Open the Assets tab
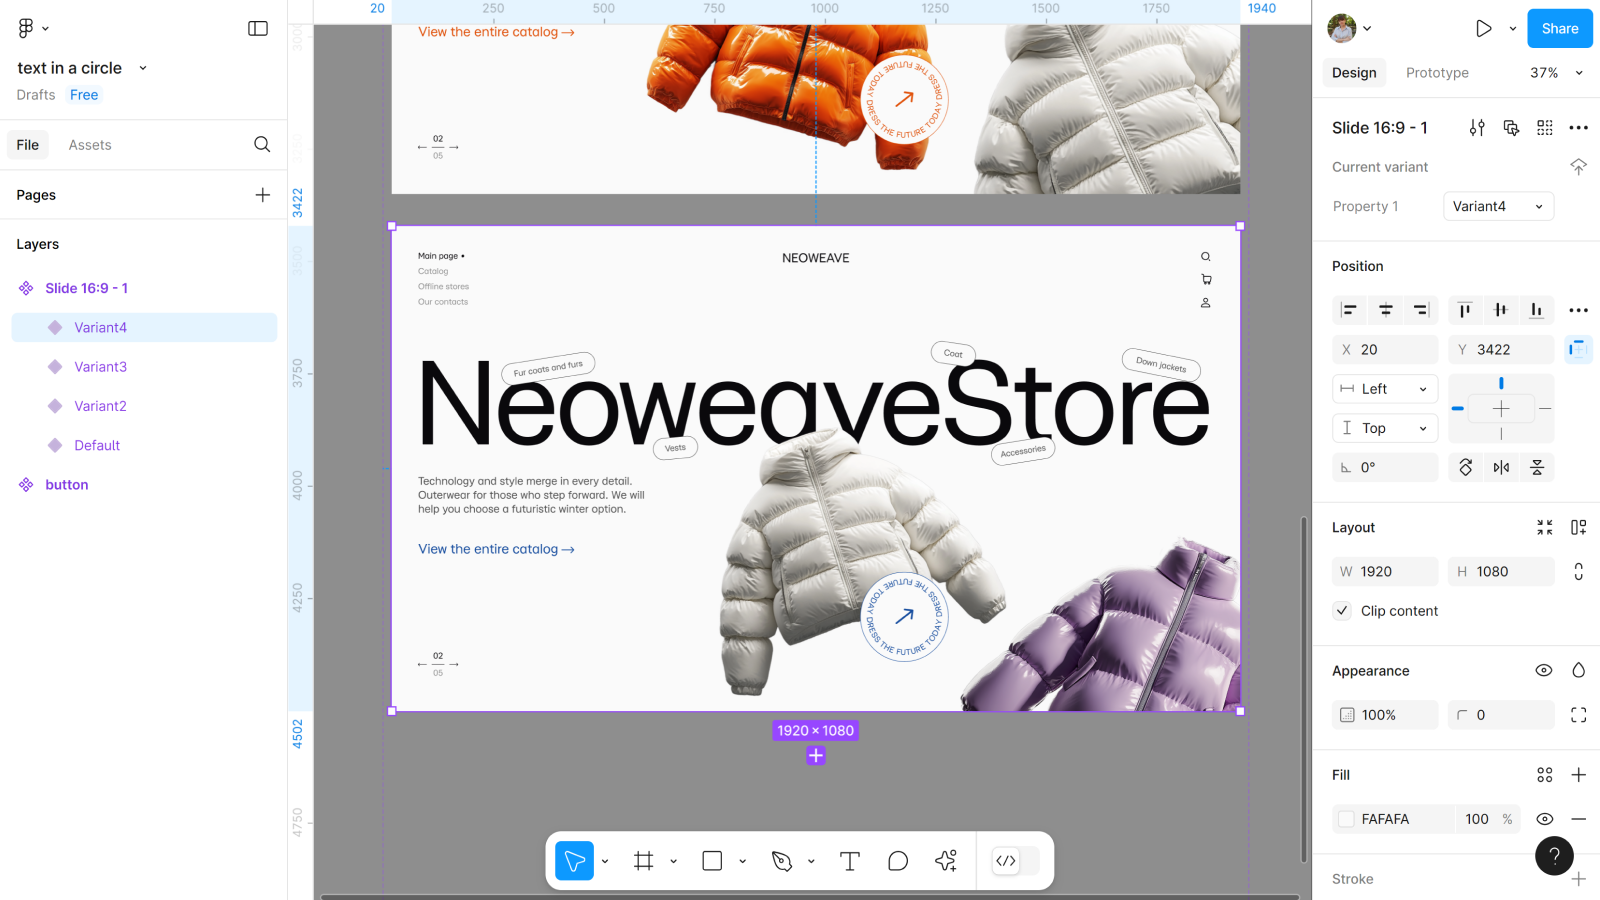 pos(90,145)
